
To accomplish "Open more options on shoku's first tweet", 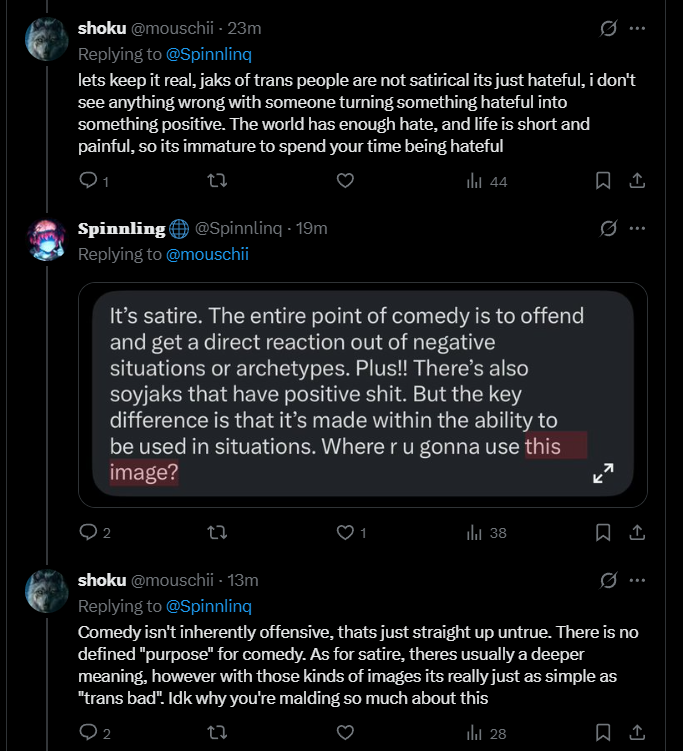I will coord(637,28).
